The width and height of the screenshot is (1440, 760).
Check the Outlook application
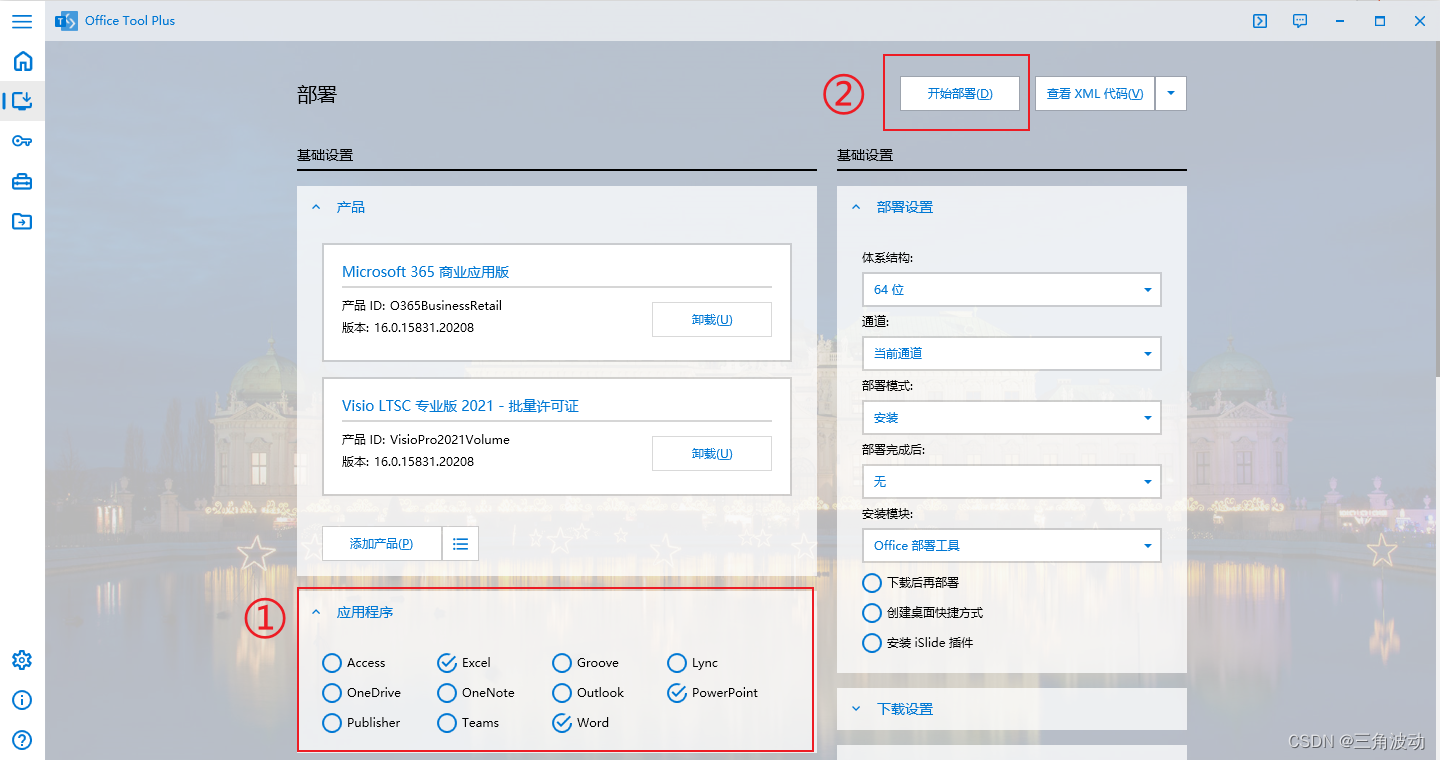pyautogui.click(x=562, y=693)
